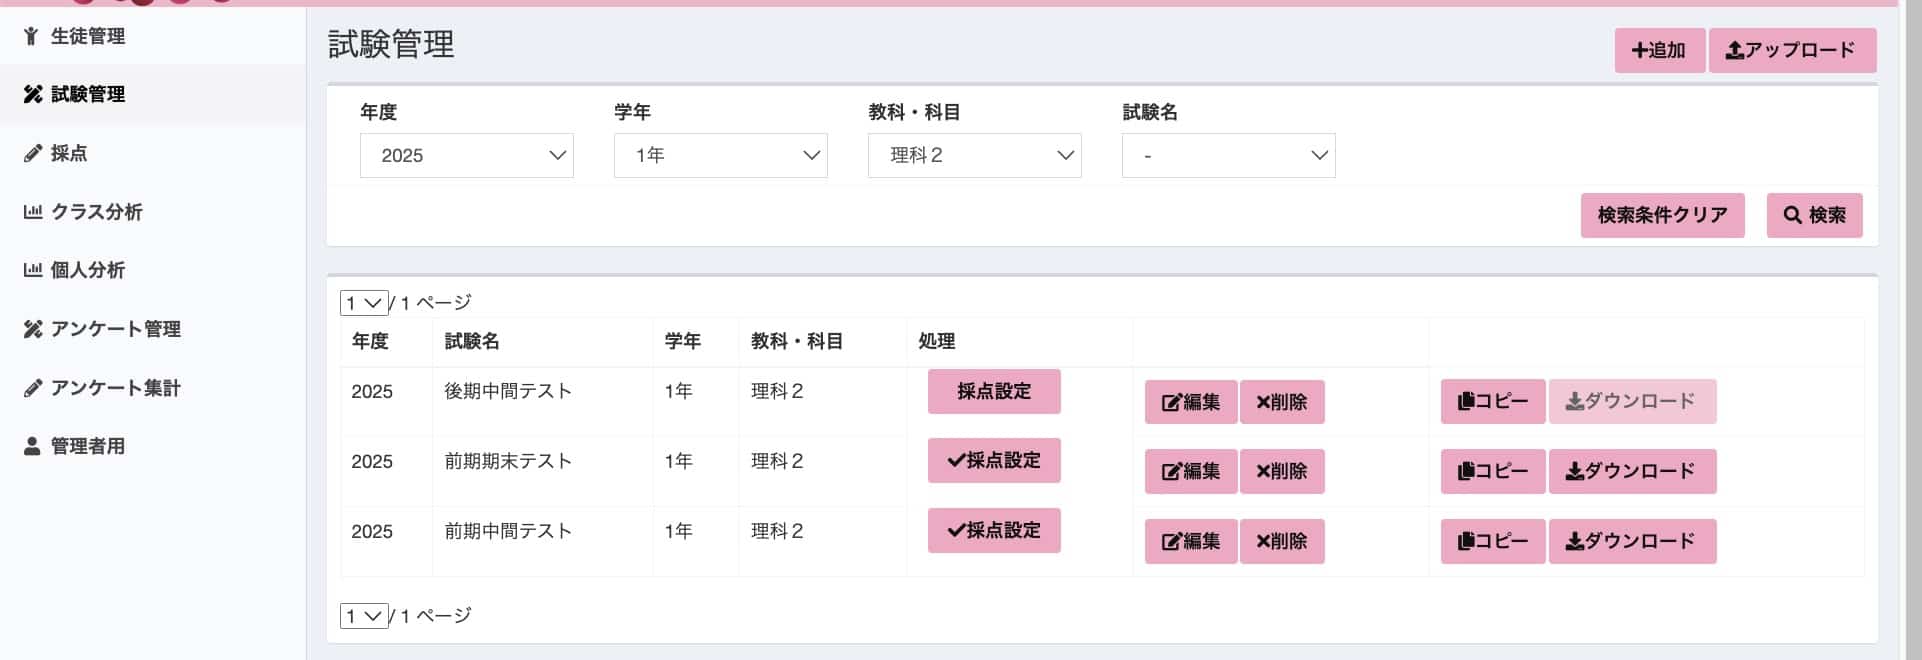Open アンケート管理 from sidebar
The width and height of the screenshot is (1922, 660).
(x=115, y=329)
